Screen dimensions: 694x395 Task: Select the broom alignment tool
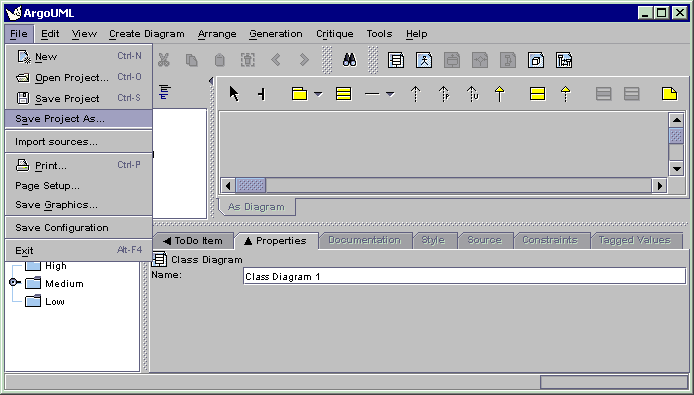262,94
